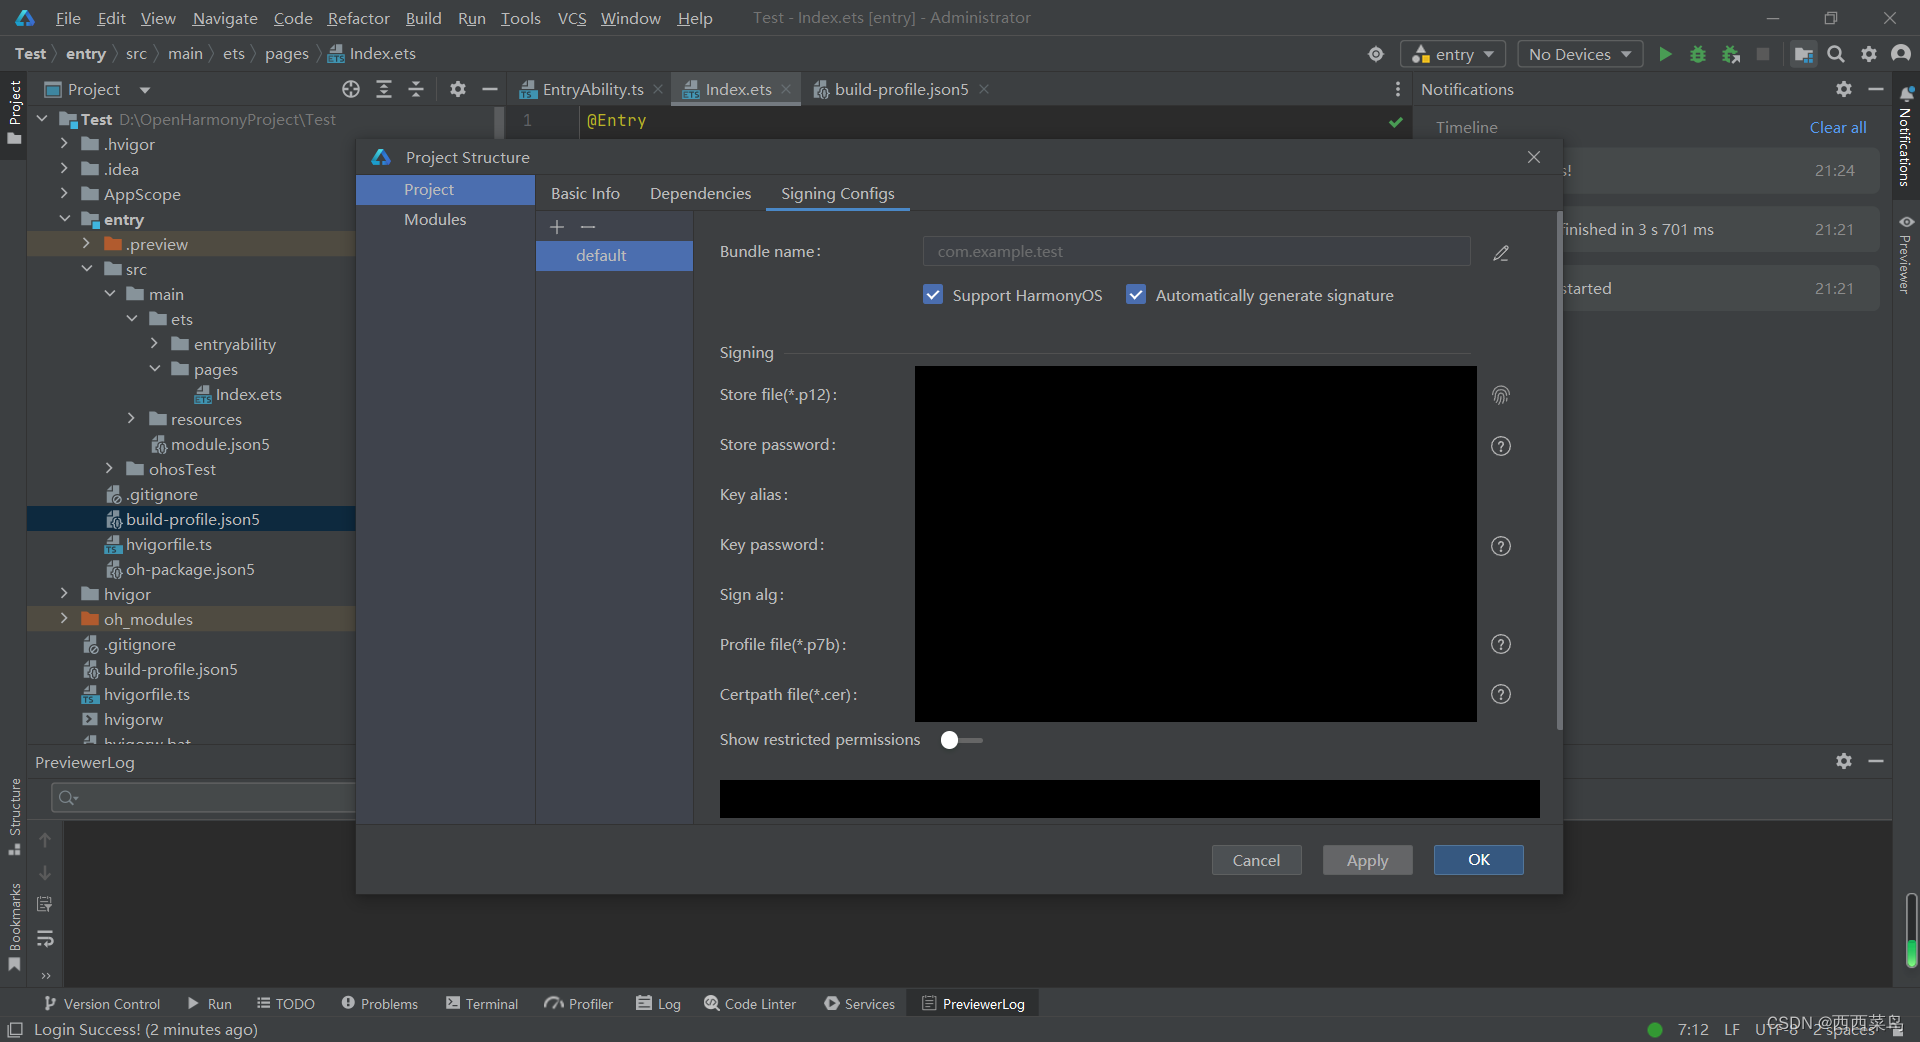Click the Apply button
Image resolution: width=1920 pixels, height=1042 pixels.
click(x=1367, y=860)
